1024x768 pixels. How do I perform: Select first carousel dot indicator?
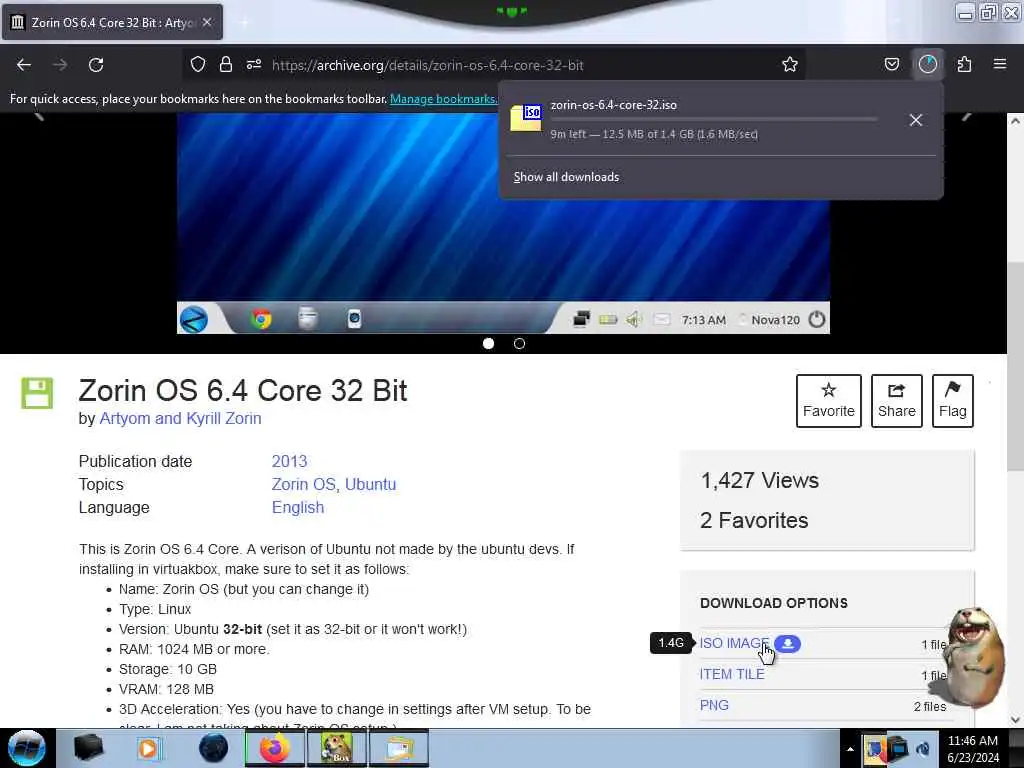pos(488,344)
